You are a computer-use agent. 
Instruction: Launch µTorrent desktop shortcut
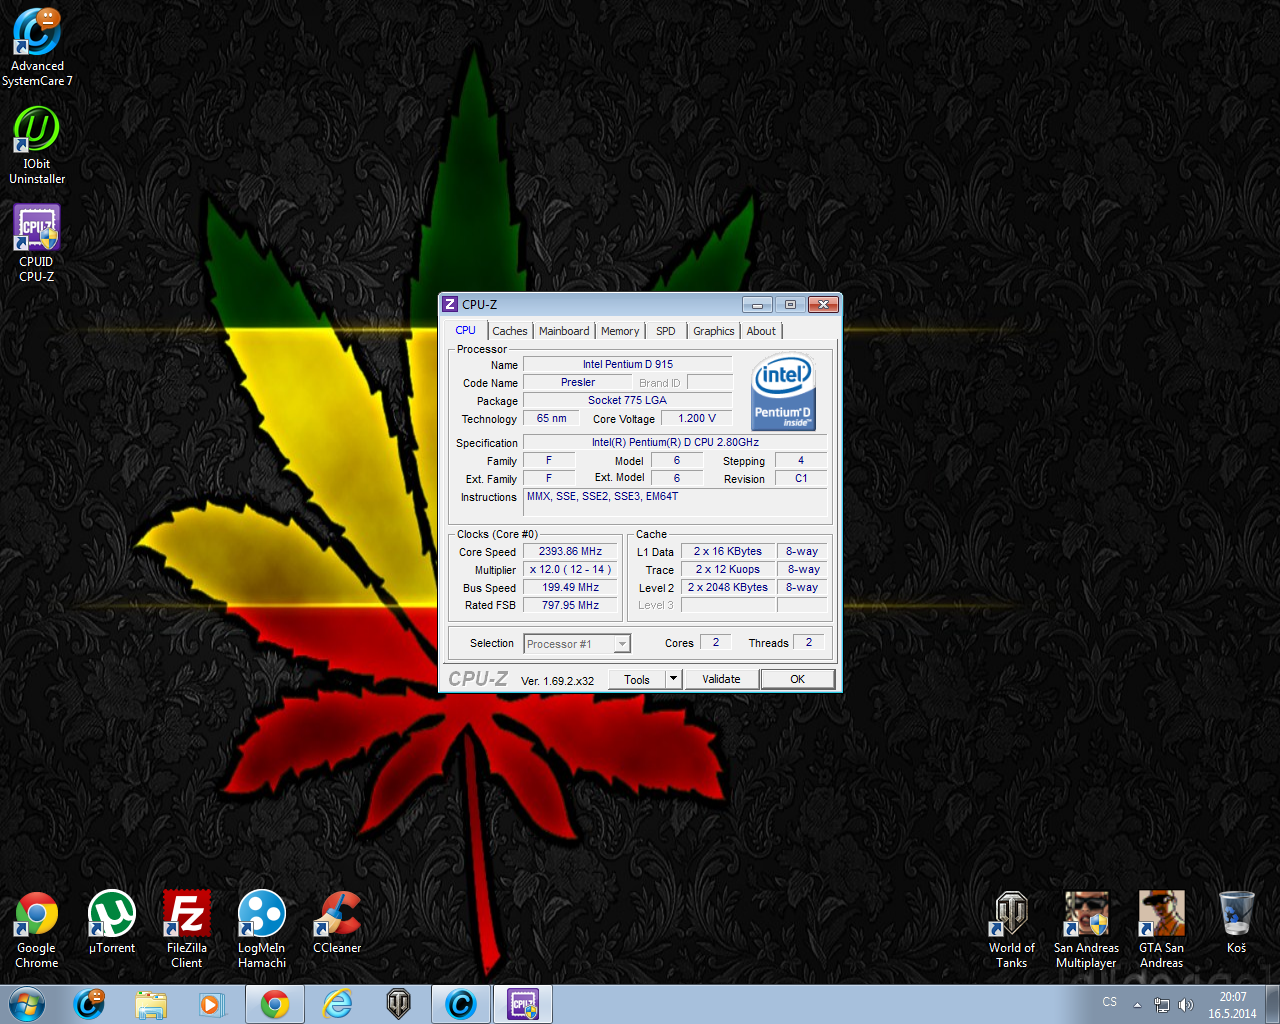point(112,922)
